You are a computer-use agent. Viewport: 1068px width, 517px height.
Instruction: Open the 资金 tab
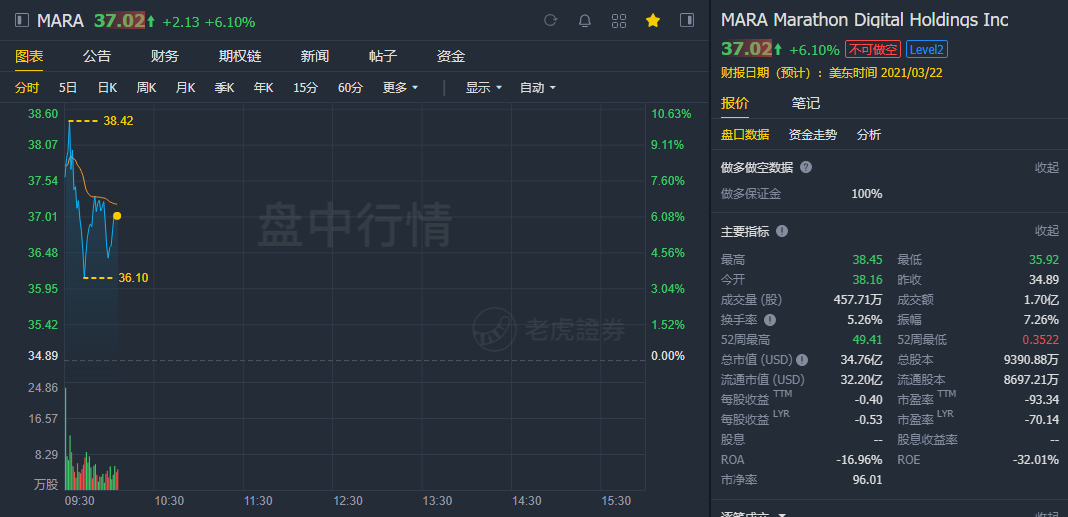(x=451, y=56)
